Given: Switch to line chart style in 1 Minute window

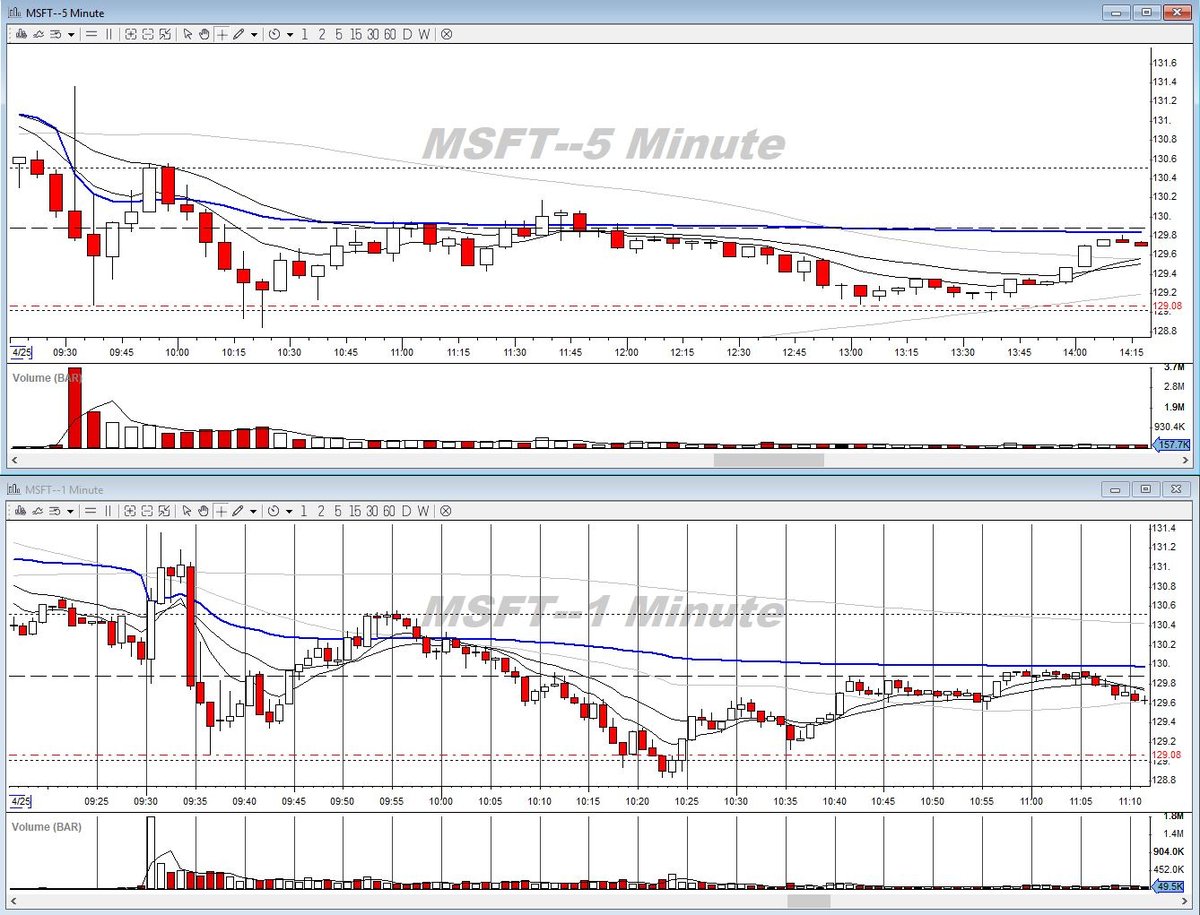Looking at the screenshot, I should 38,510.
